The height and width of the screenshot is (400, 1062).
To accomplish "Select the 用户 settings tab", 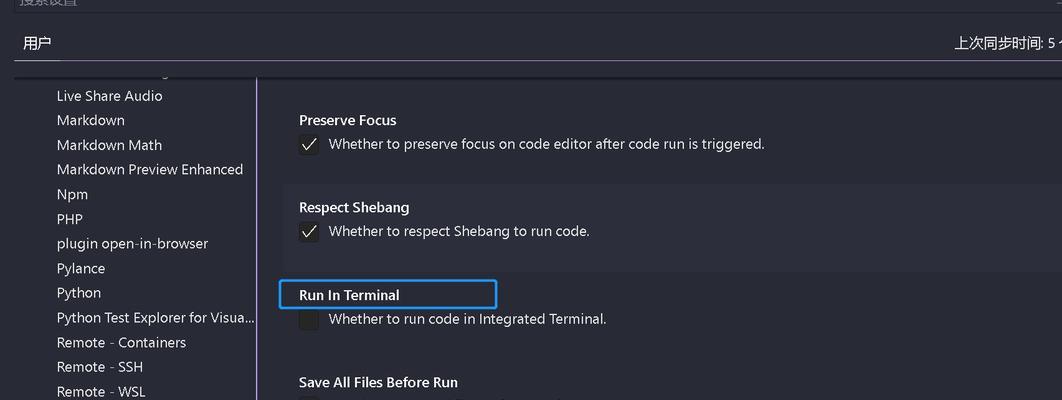I will coord(37,44).
